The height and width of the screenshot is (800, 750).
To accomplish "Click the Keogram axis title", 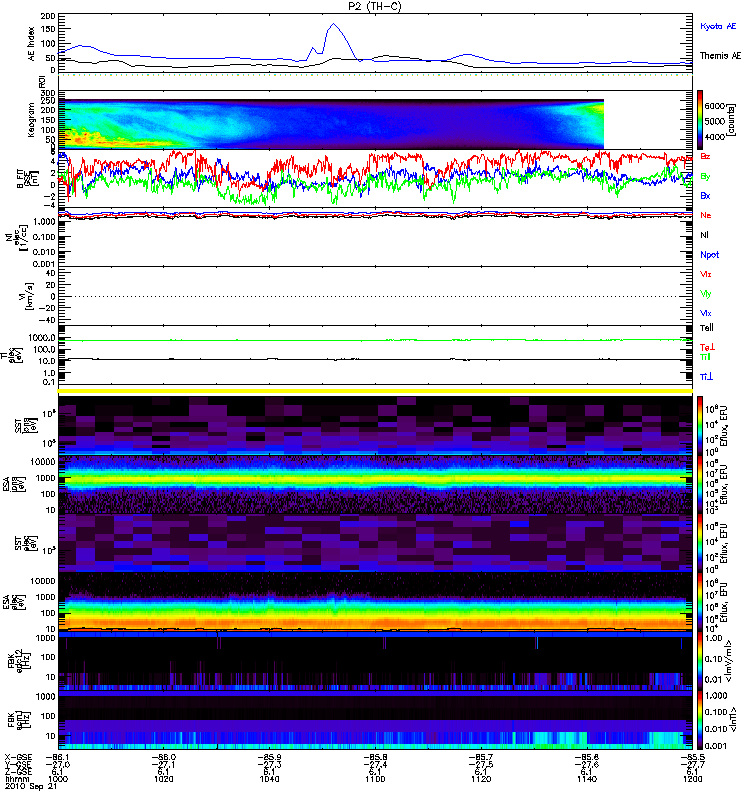I will pyautogui.click(x=31, y=119).
